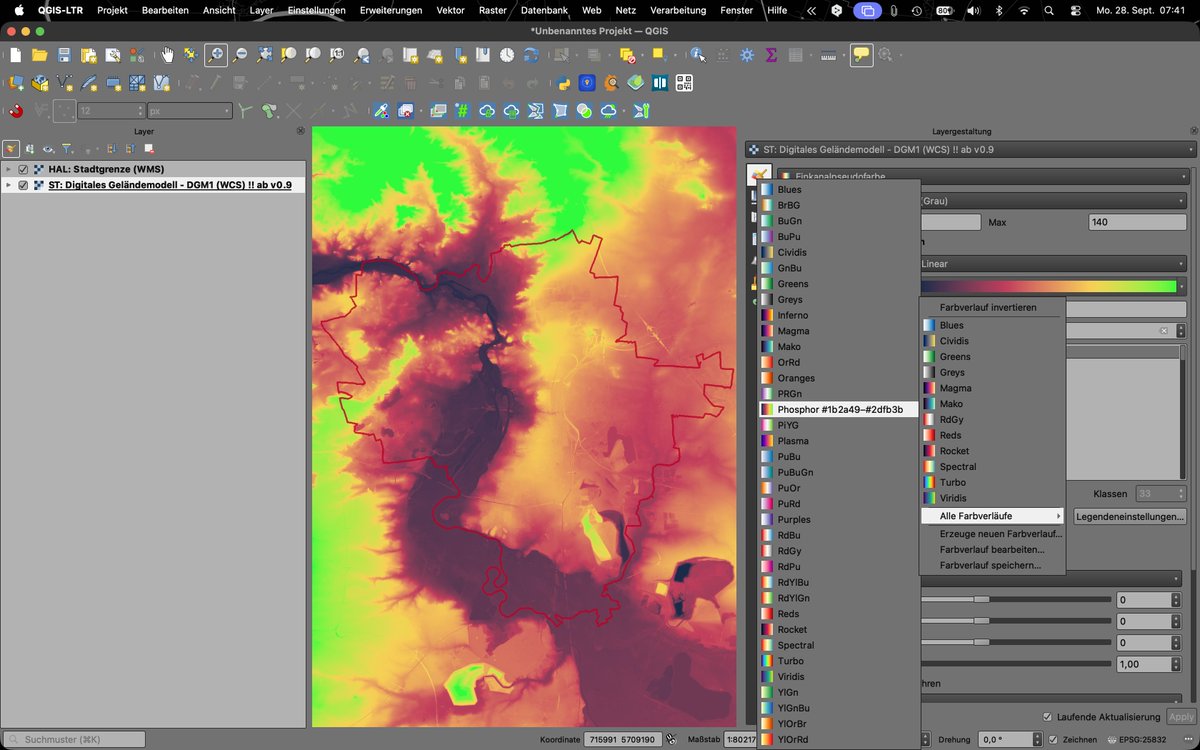The image size is (1200, 750).
Task: Click the filter legend funnel icon
Action: (67, 148)
